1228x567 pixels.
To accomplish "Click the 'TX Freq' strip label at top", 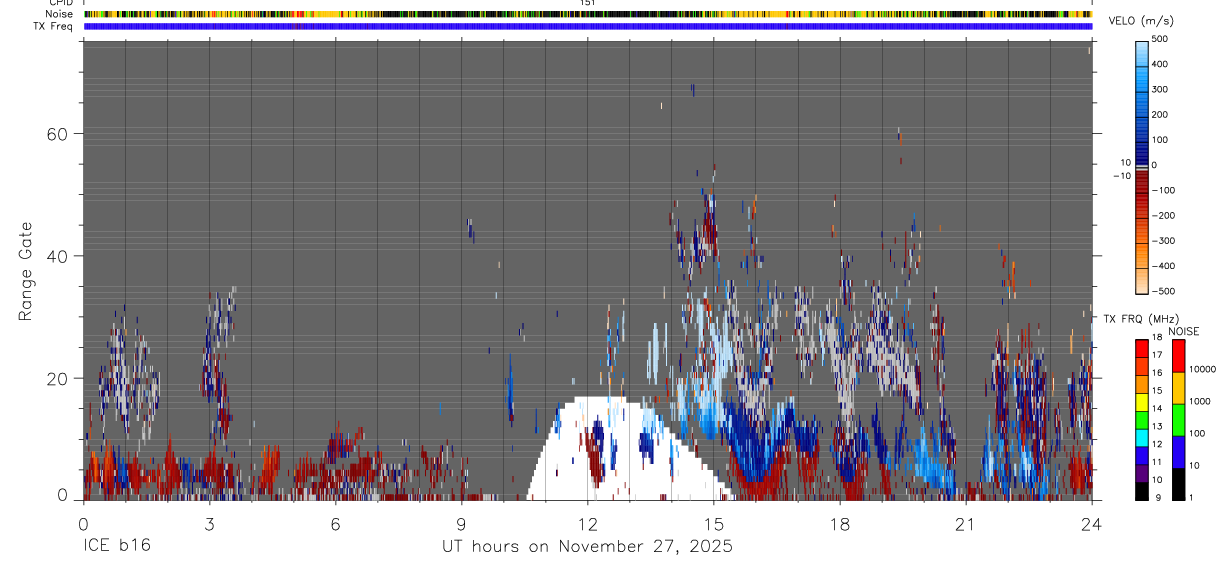I will click(x=53, y=26).
